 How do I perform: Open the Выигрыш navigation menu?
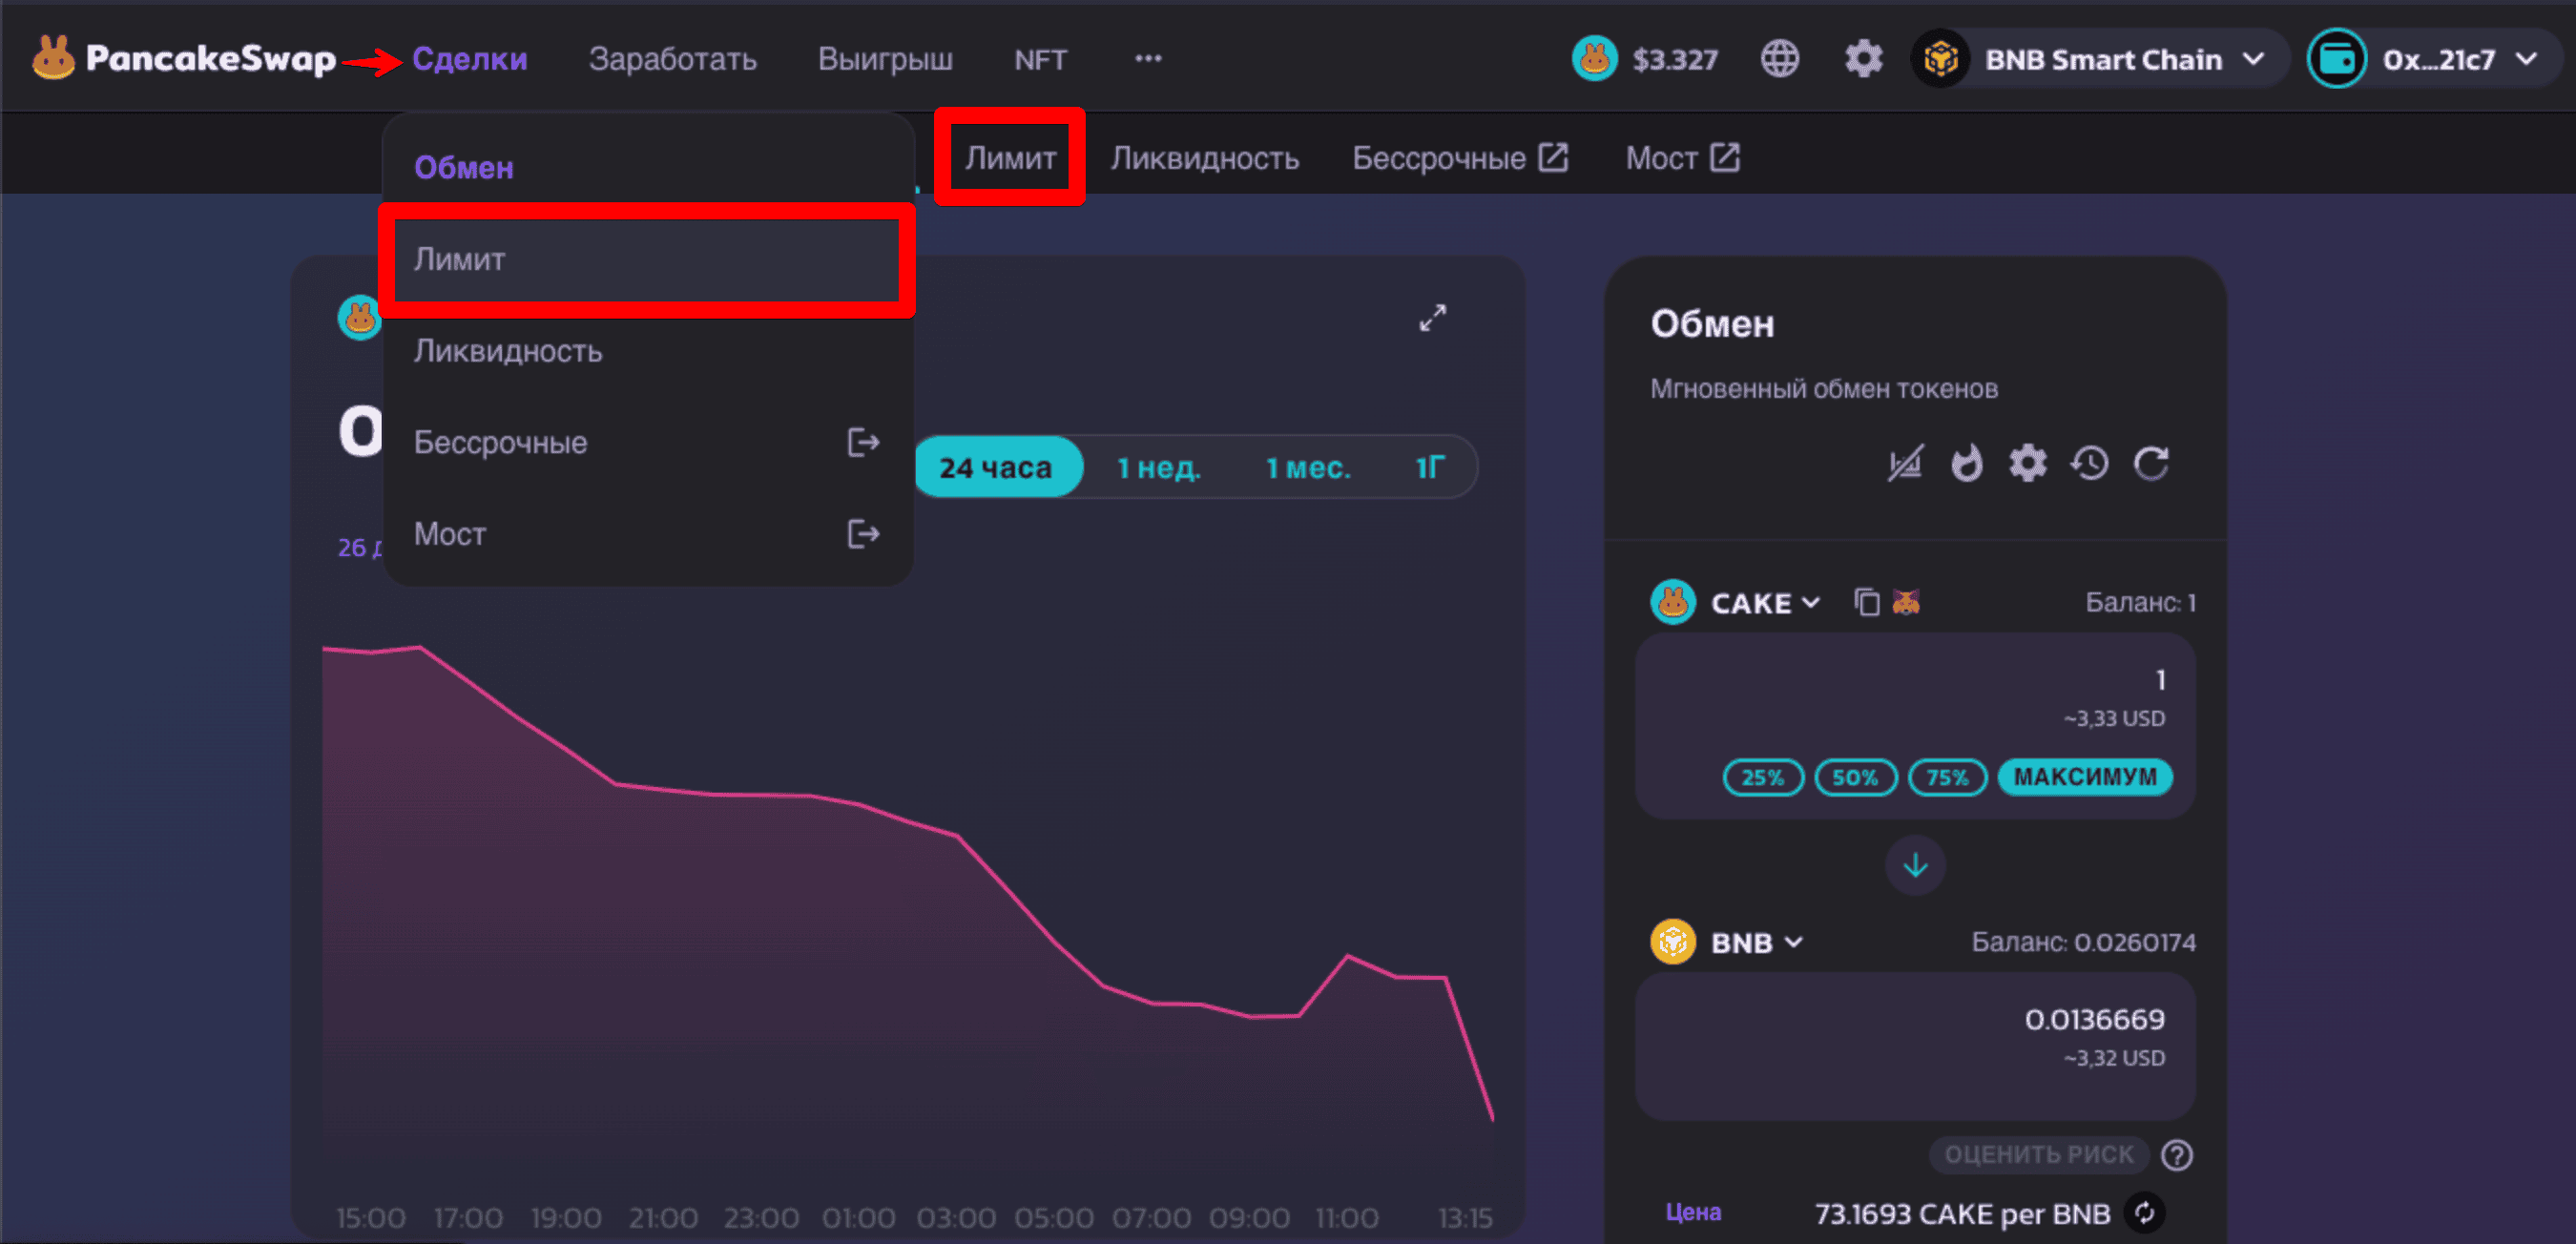tap(885, 59)
